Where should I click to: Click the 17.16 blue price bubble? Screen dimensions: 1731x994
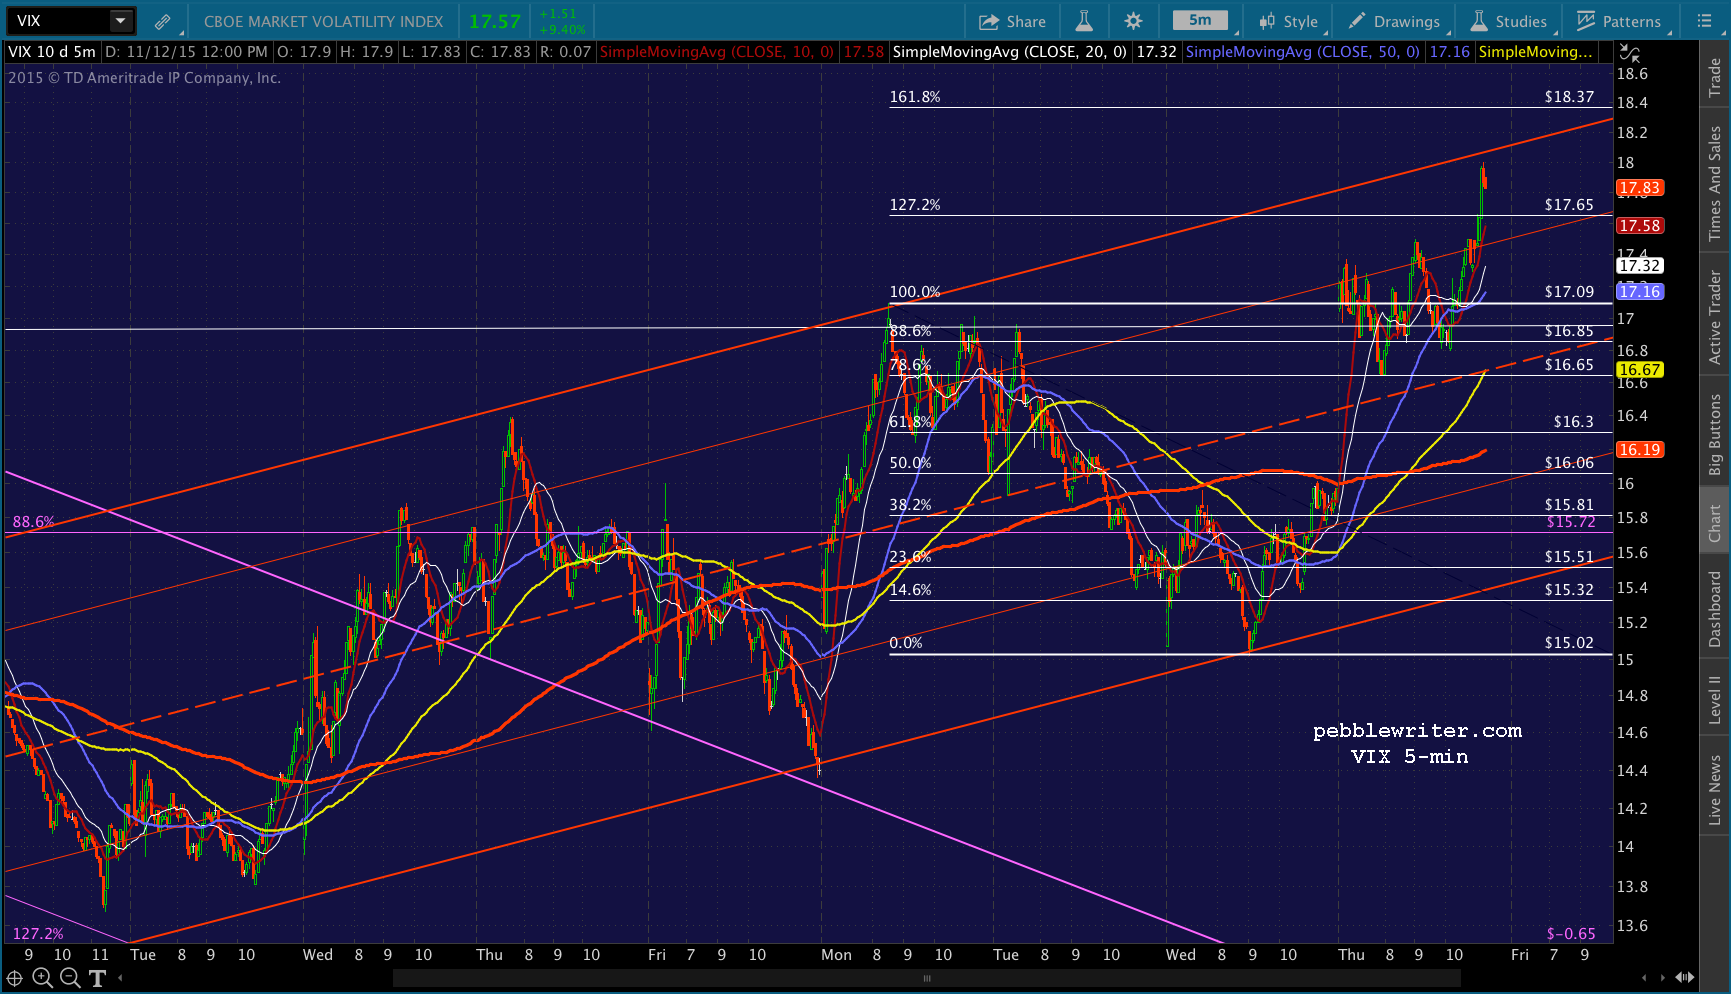pyautogui.click(x=1639, y=292)
